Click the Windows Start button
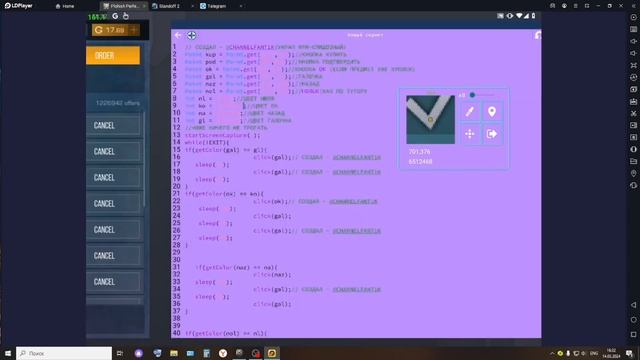This screenshot has width=640, height=360. tap(8, 353)
